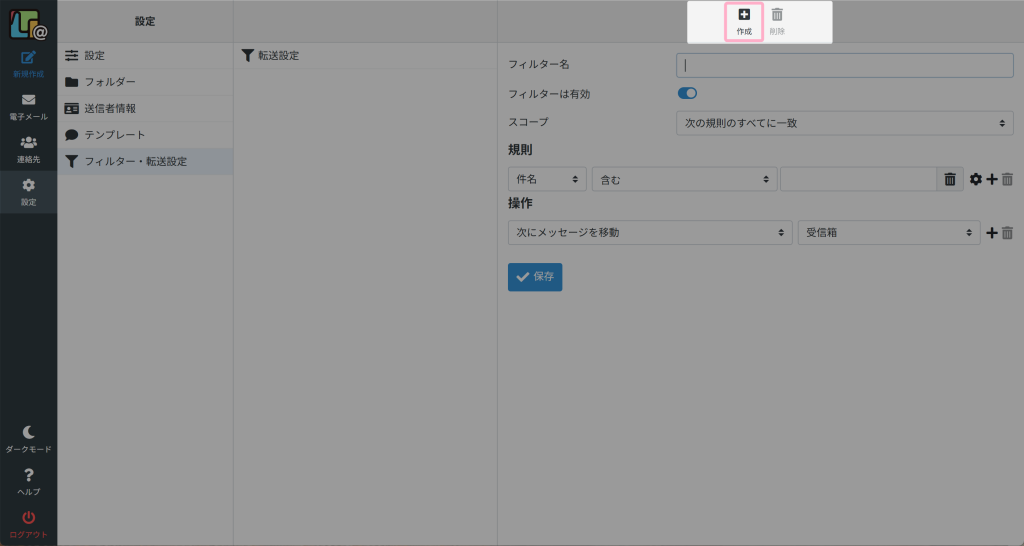This screenshot has width=1024, height=546.
Task: Select フィルター・転送設定 section
Action: click(x=145, y=161)
